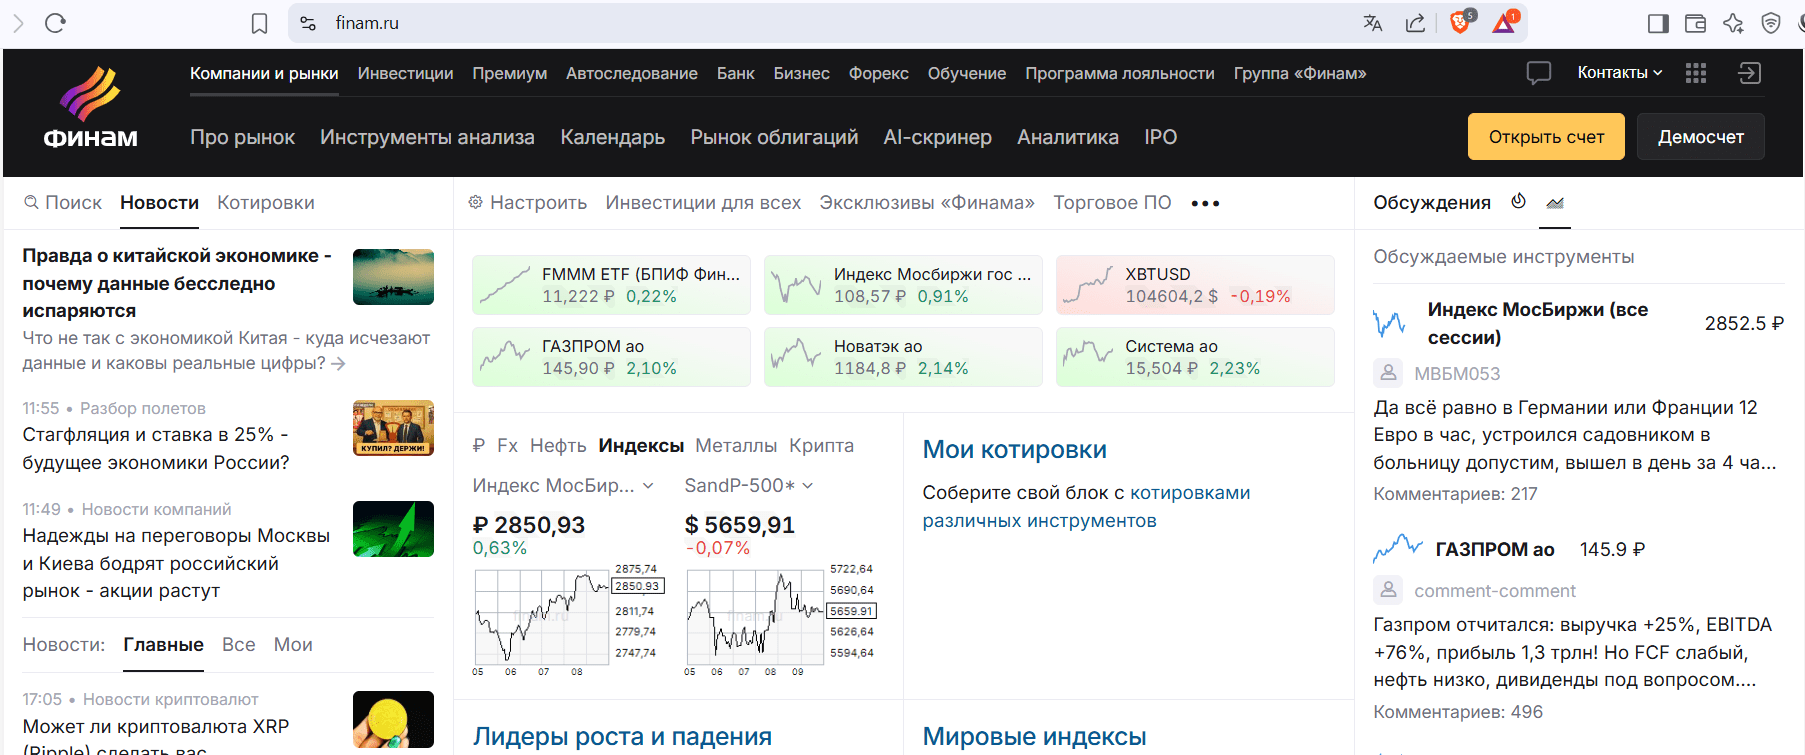
Task: Click the share page icon
Action: tap(1415, 23)
